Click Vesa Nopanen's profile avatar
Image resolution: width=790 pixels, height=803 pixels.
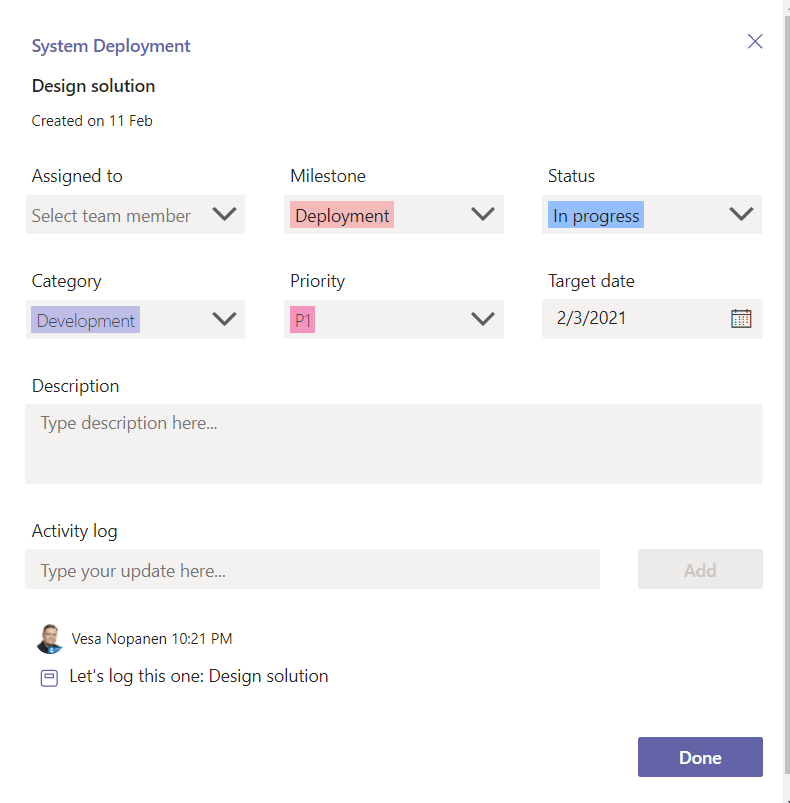pos(49,638)
